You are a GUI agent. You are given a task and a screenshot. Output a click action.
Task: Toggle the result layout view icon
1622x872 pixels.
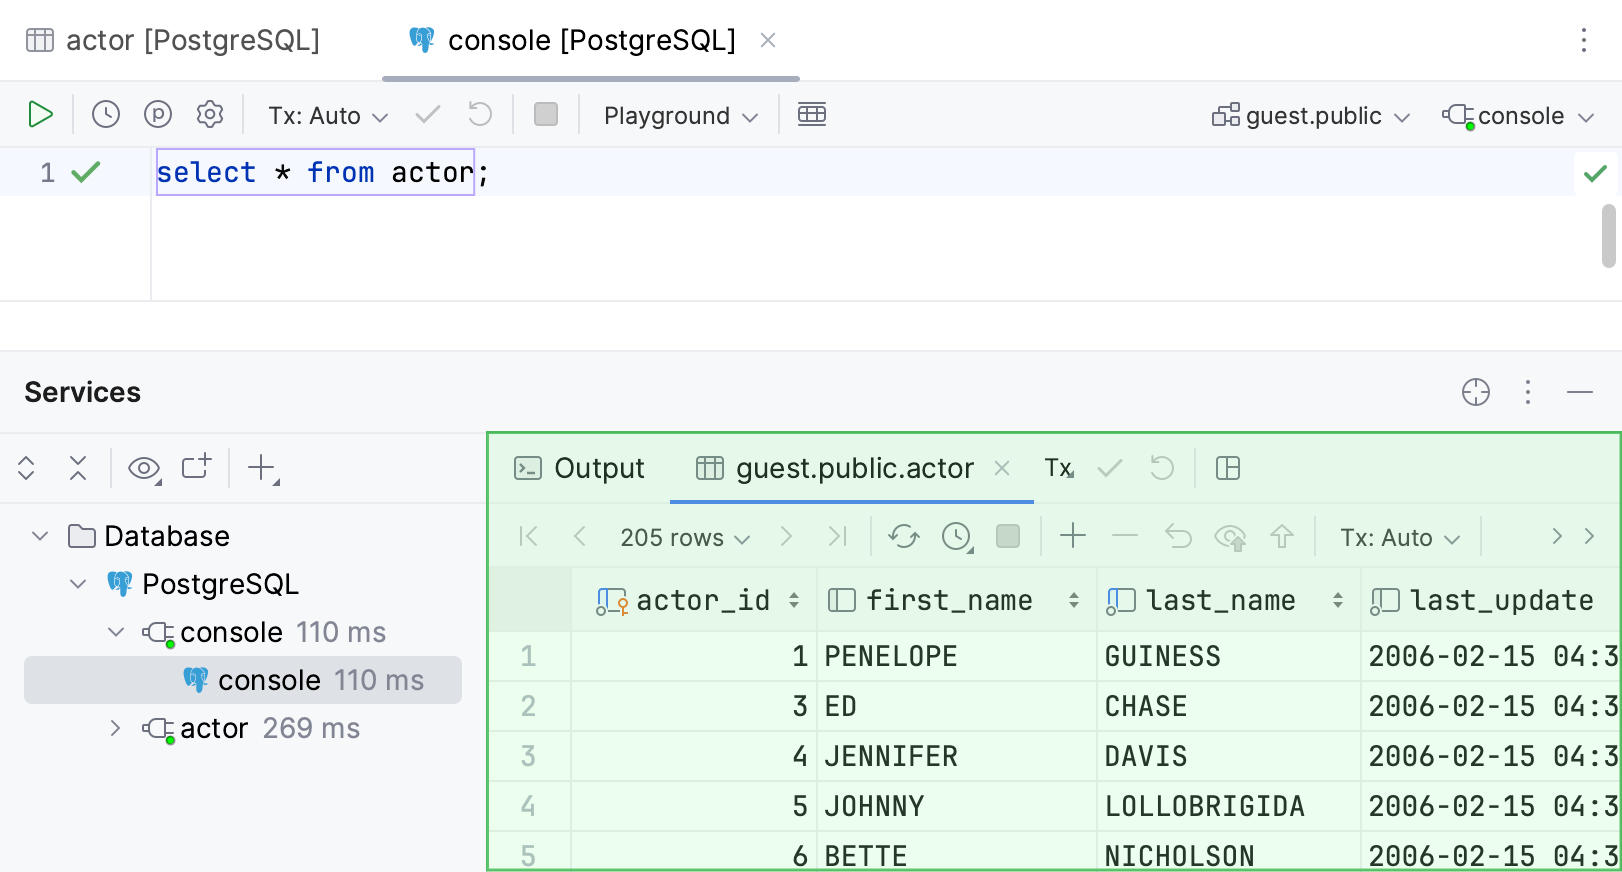[1227, 468]
